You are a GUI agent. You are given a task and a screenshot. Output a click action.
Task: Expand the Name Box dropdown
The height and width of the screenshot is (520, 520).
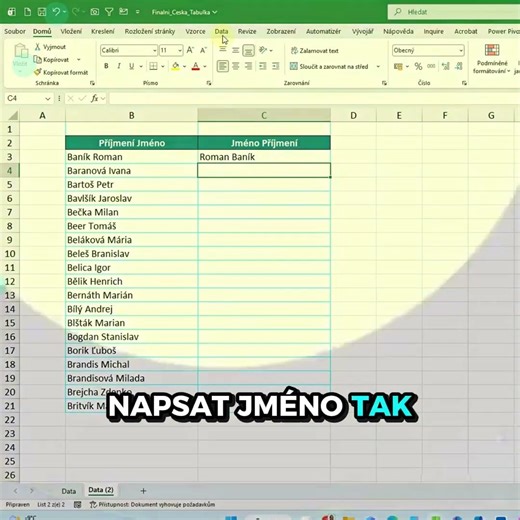pos(48,99)
